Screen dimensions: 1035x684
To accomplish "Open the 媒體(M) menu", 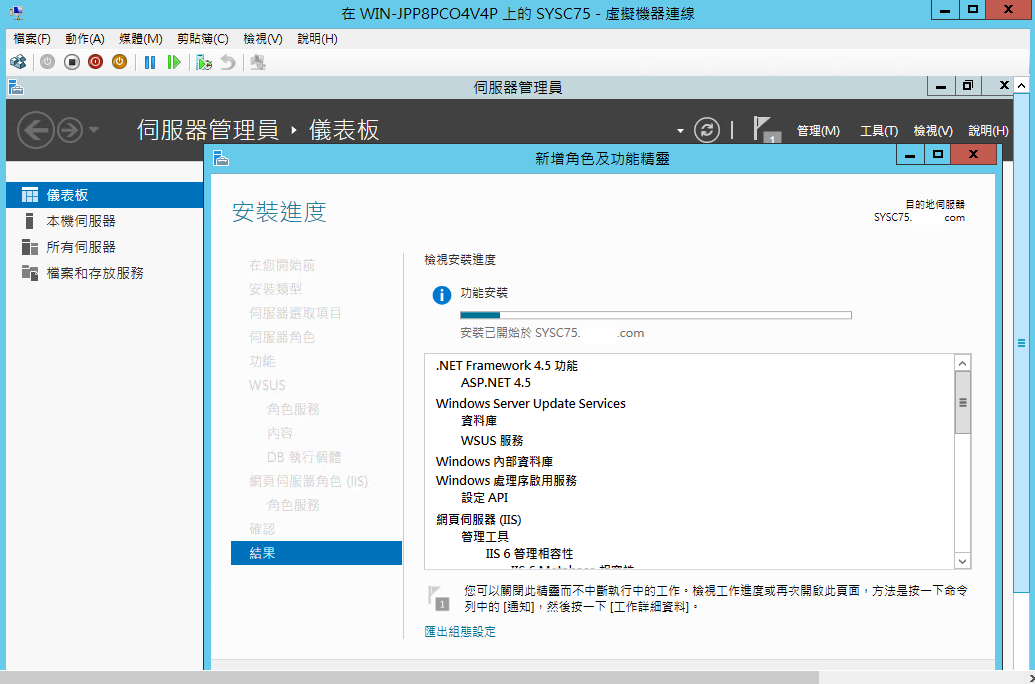I will click(x=141, y=39).
